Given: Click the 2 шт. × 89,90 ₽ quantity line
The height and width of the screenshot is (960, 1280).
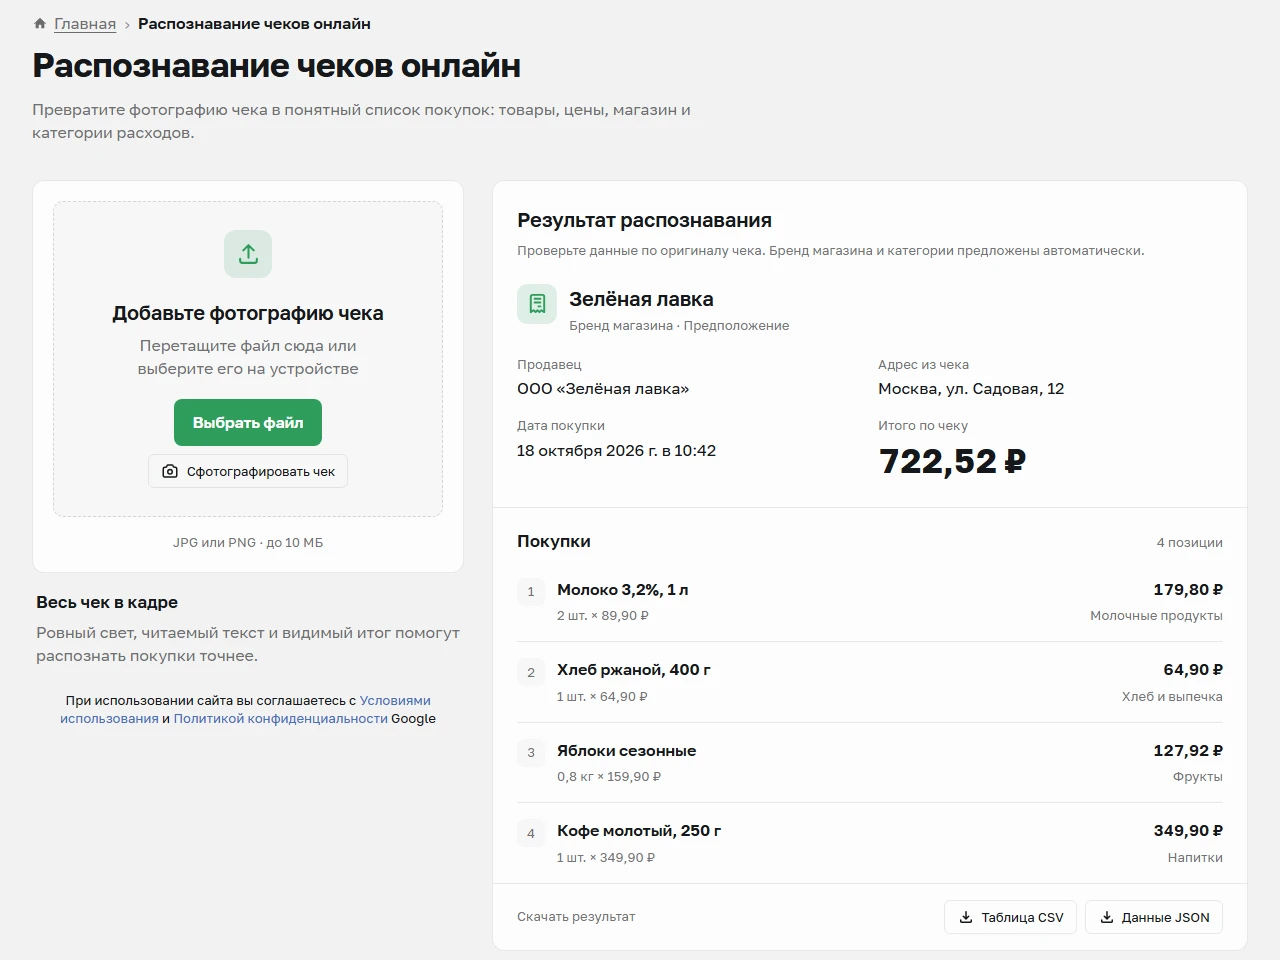Looking at the screenshot, I should pos(603,616).
